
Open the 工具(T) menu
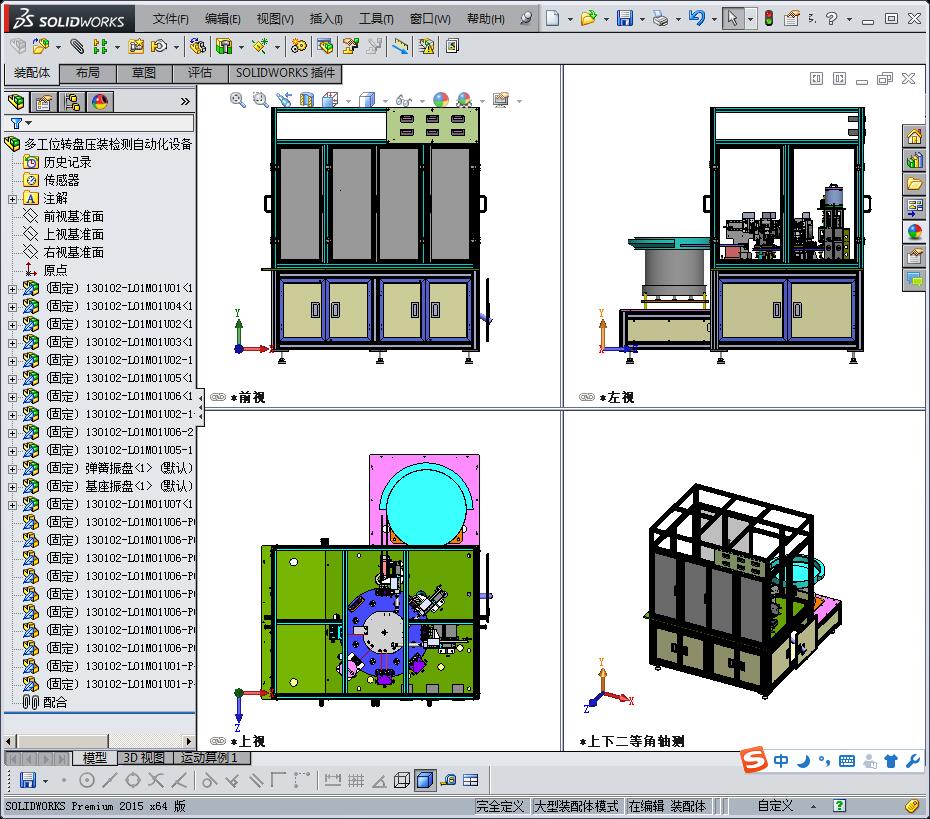(x=376, y=18)
